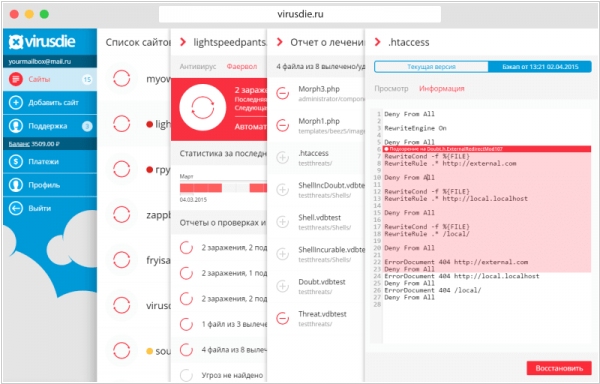Screen dimensions: 600x384
Task: Click the Поддержка person icon
Action: click(x=16, y=126)
